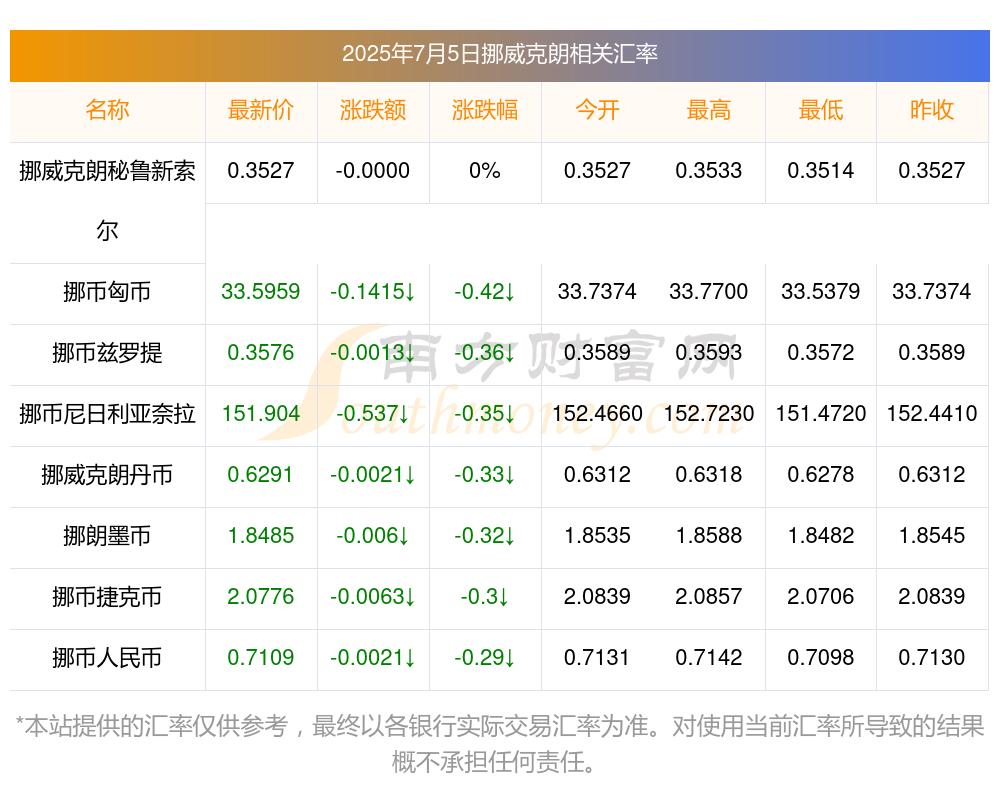Click change amount -0.1415↓ cell
1000x793 pixels.
click(x=373, y=292)
